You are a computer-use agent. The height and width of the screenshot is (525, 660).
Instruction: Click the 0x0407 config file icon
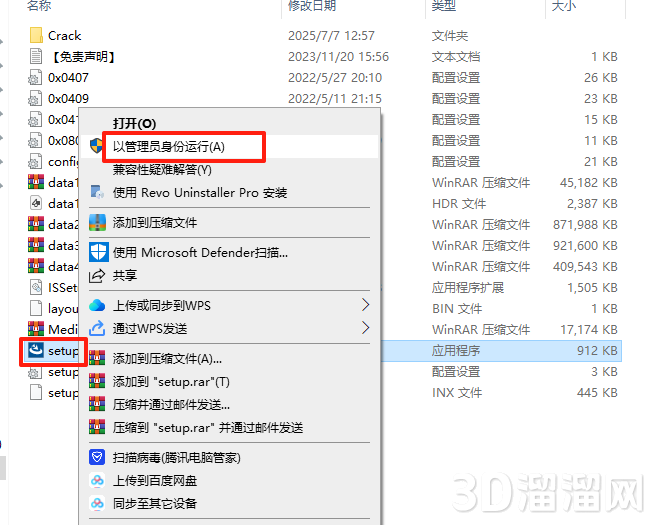(36, 77)
